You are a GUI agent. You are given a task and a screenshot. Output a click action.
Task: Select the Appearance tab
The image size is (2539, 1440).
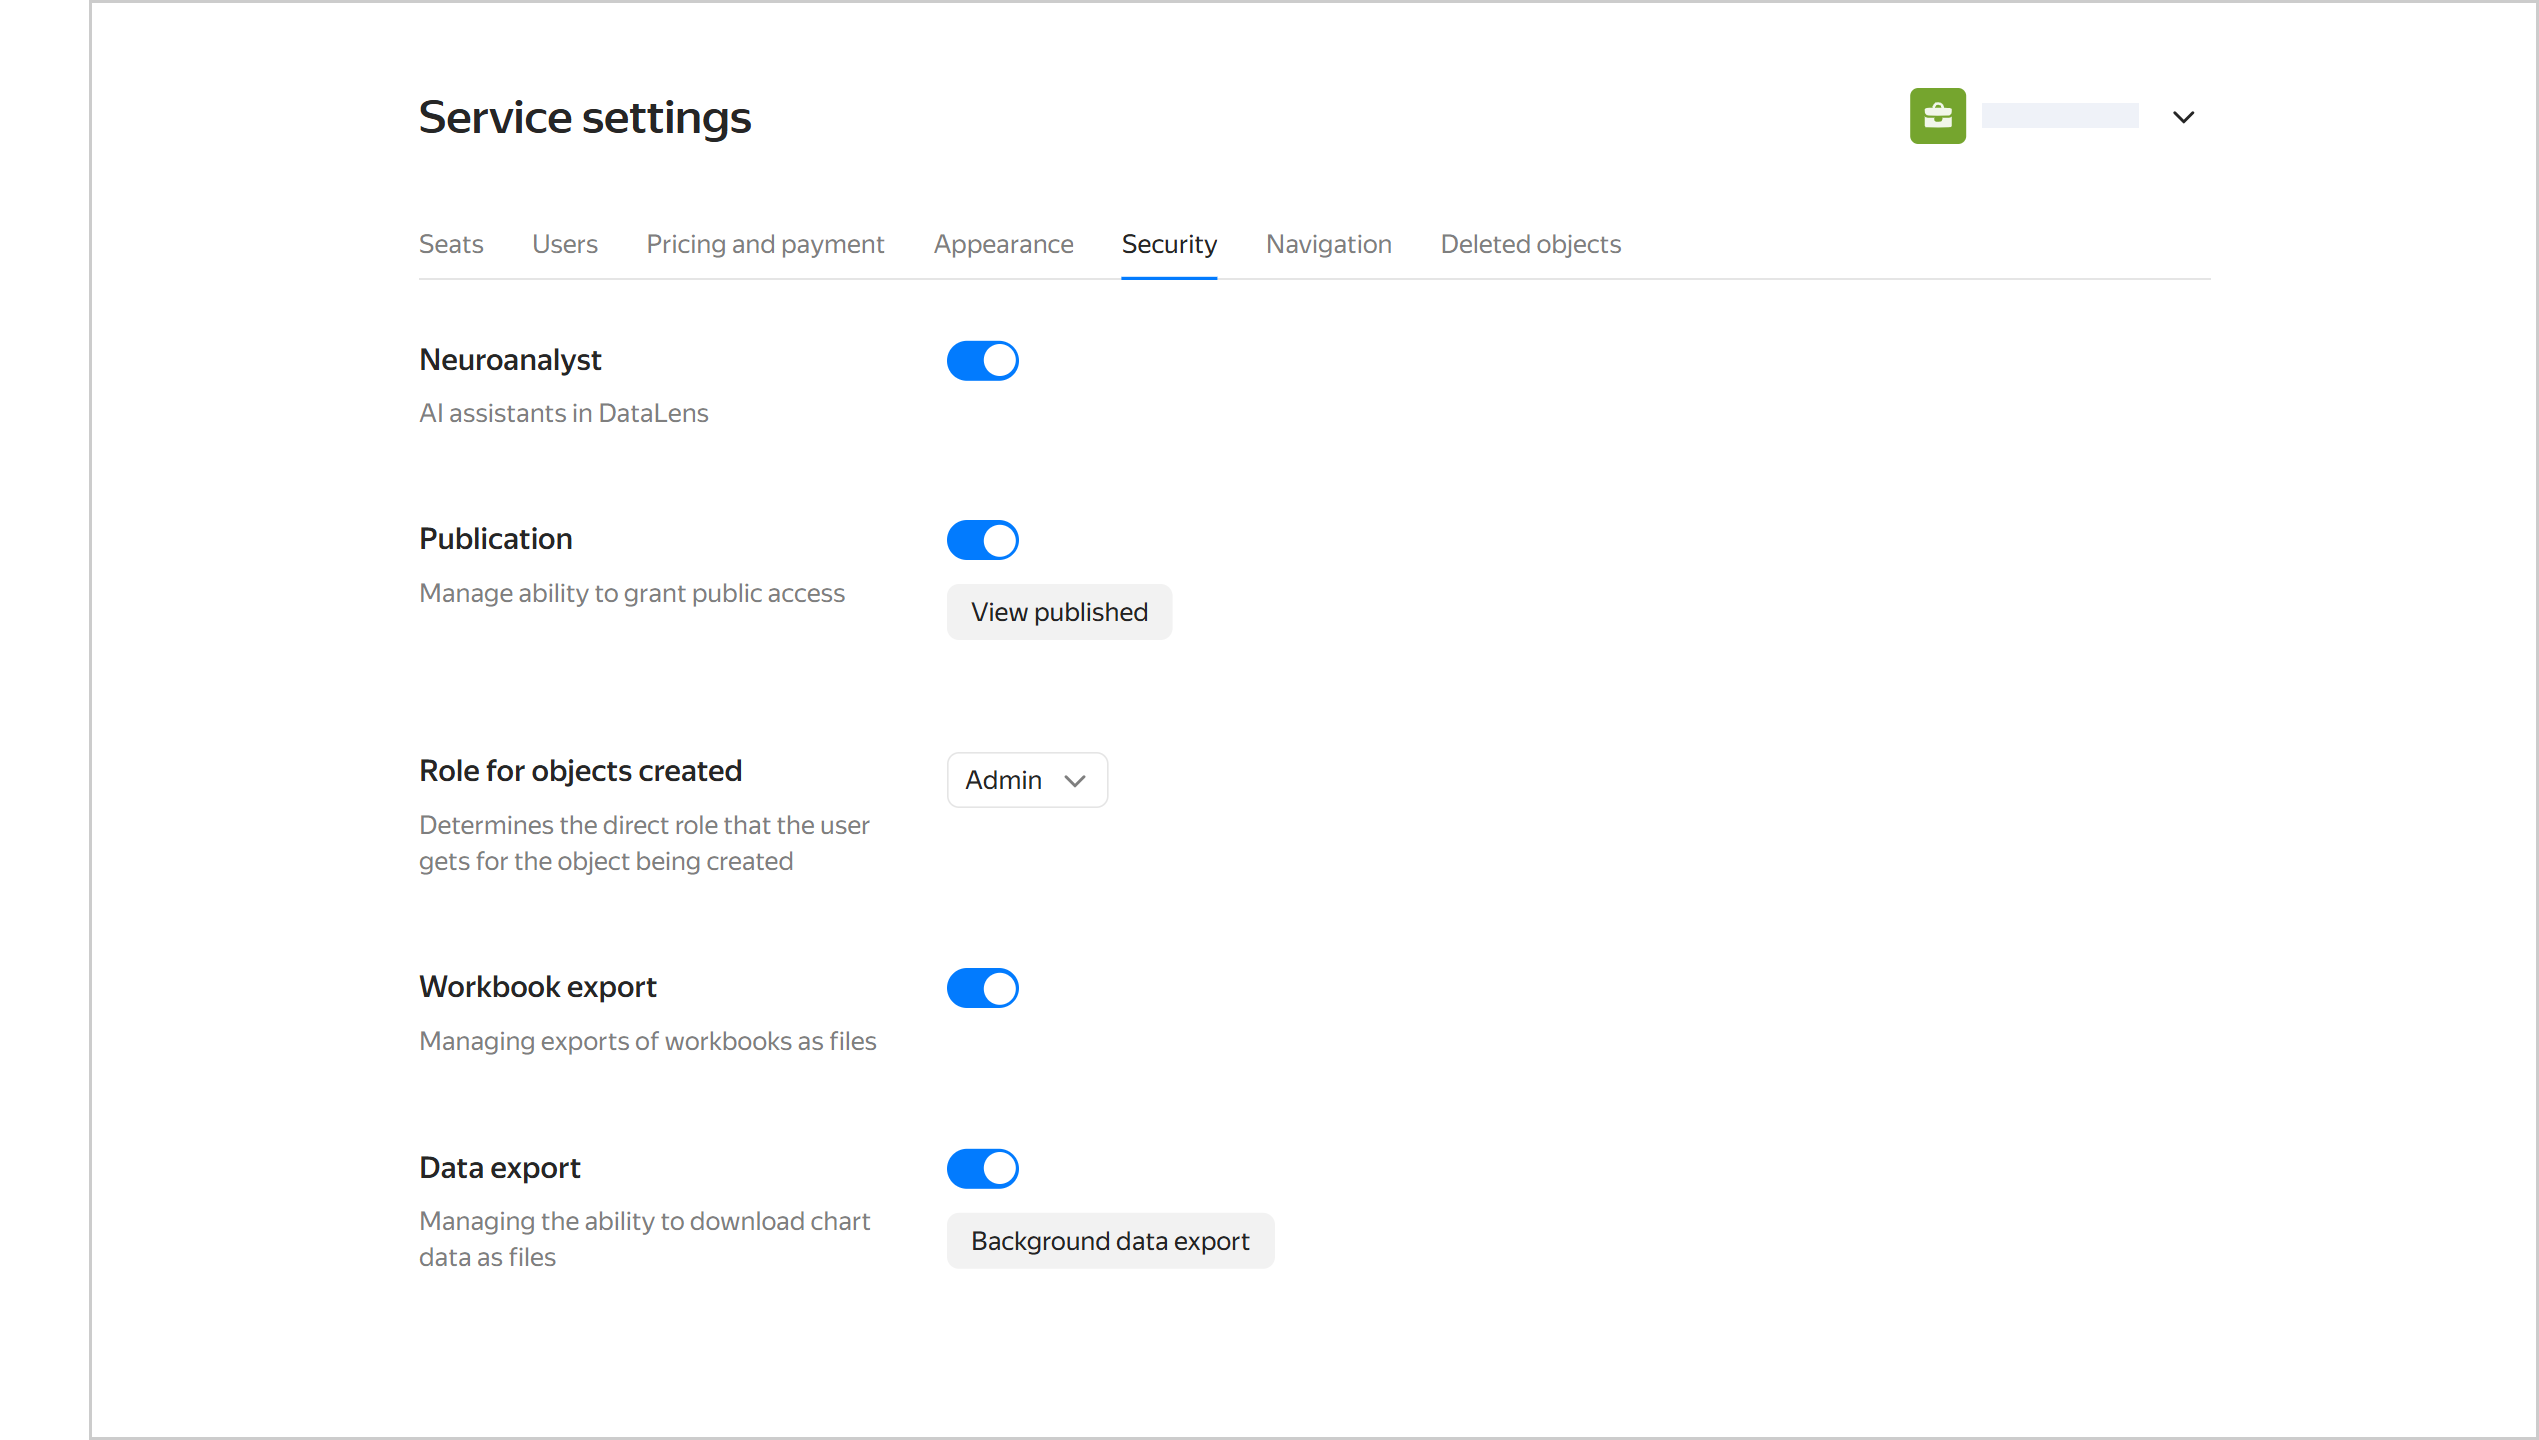[x=1003, y=244]
